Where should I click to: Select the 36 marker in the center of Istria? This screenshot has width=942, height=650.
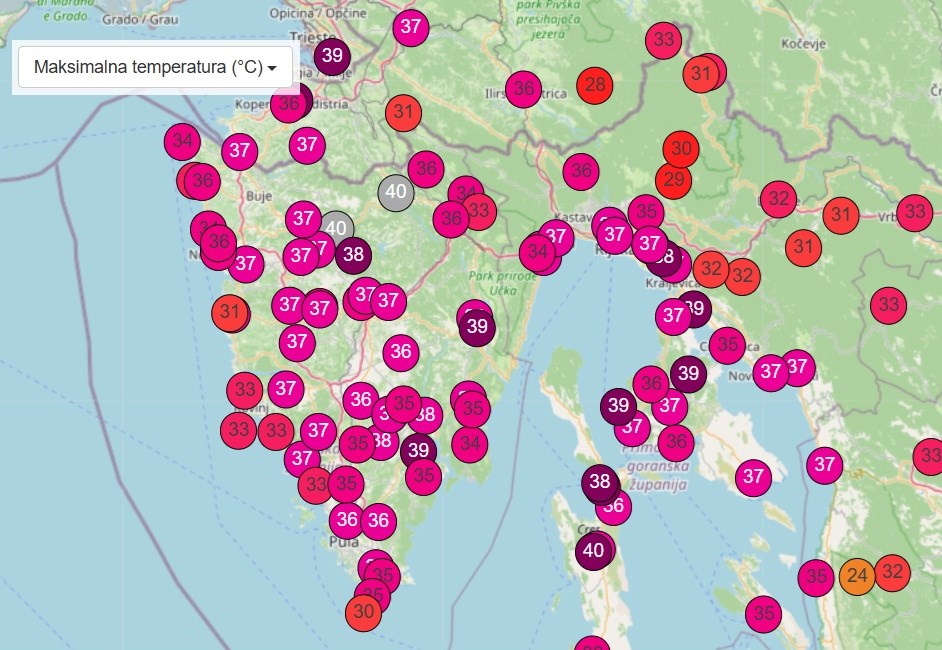tap(401, 352)
